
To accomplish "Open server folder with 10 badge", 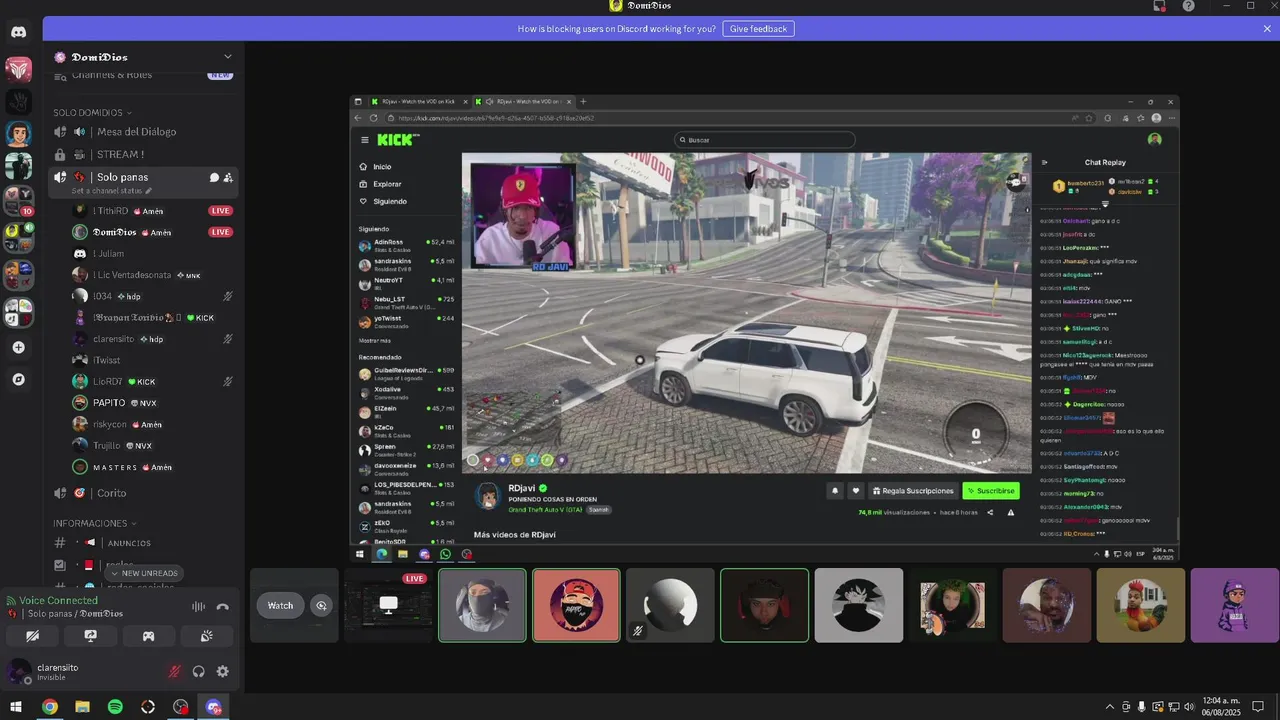I will click(19, 201).
